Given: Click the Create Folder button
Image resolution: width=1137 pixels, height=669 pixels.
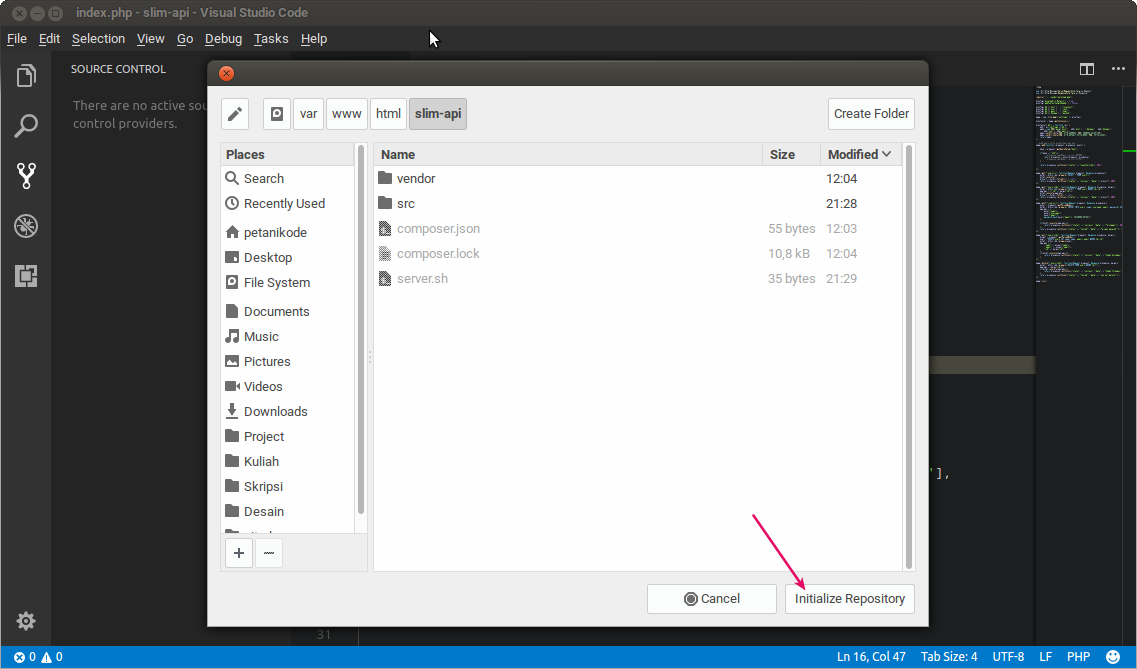Looking at the screenshot, I should [870, 113].
